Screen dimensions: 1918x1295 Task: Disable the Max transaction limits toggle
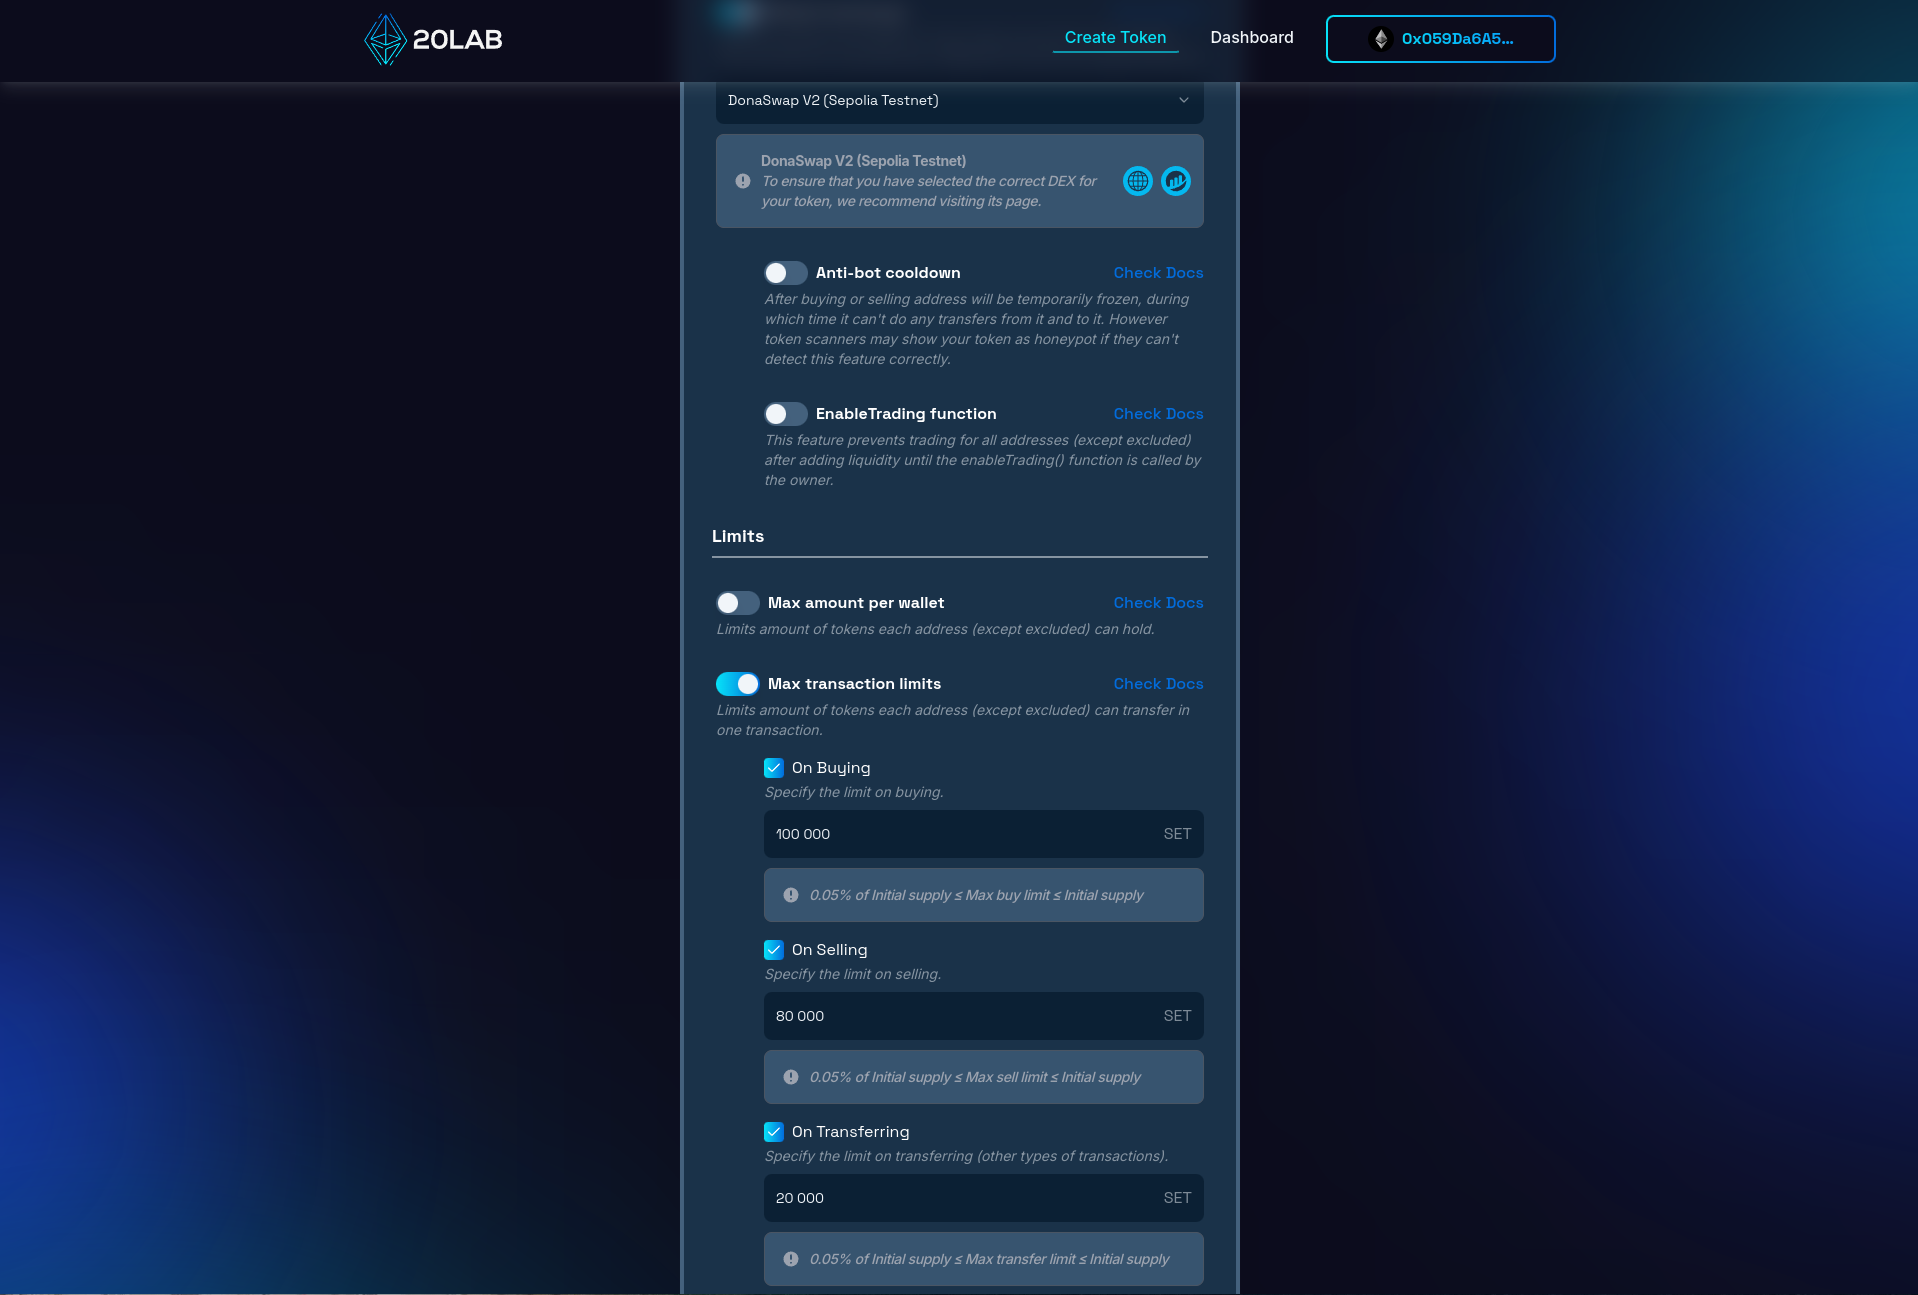pyautogui.click(x=737, y=684)
